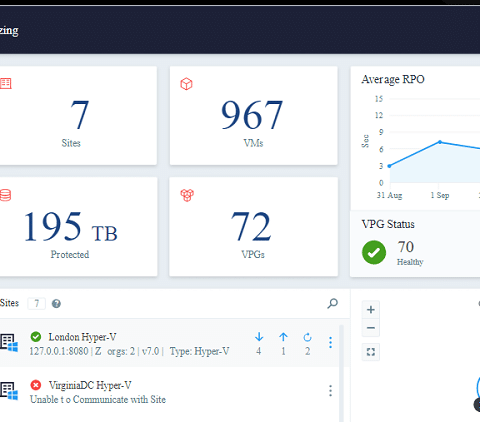This screenshot has width=480, height=422.
Task: Zoom in the map with plus
Action: click(x=371, y=310)
